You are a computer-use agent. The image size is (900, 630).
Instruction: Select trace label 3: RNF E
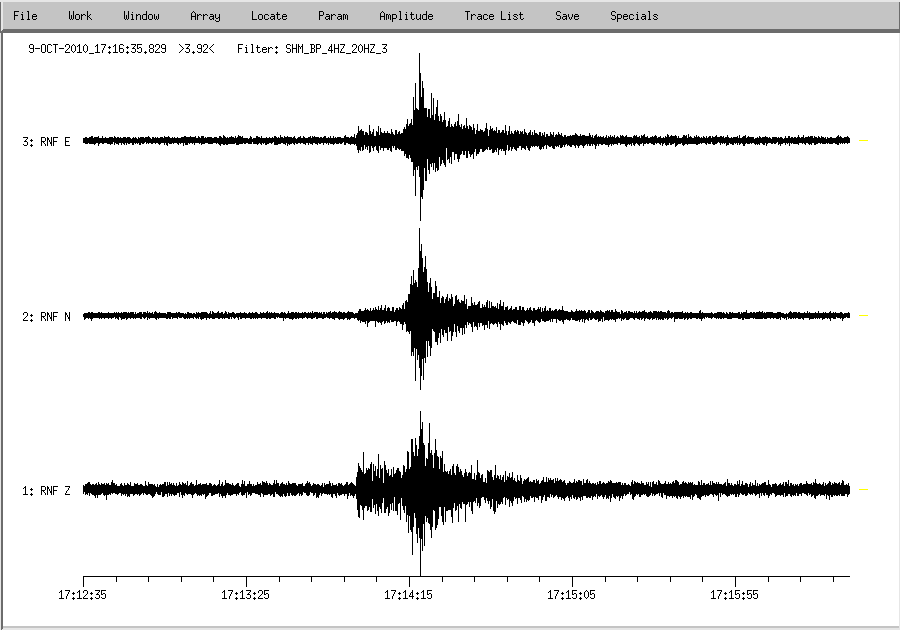tap(46, 142)
